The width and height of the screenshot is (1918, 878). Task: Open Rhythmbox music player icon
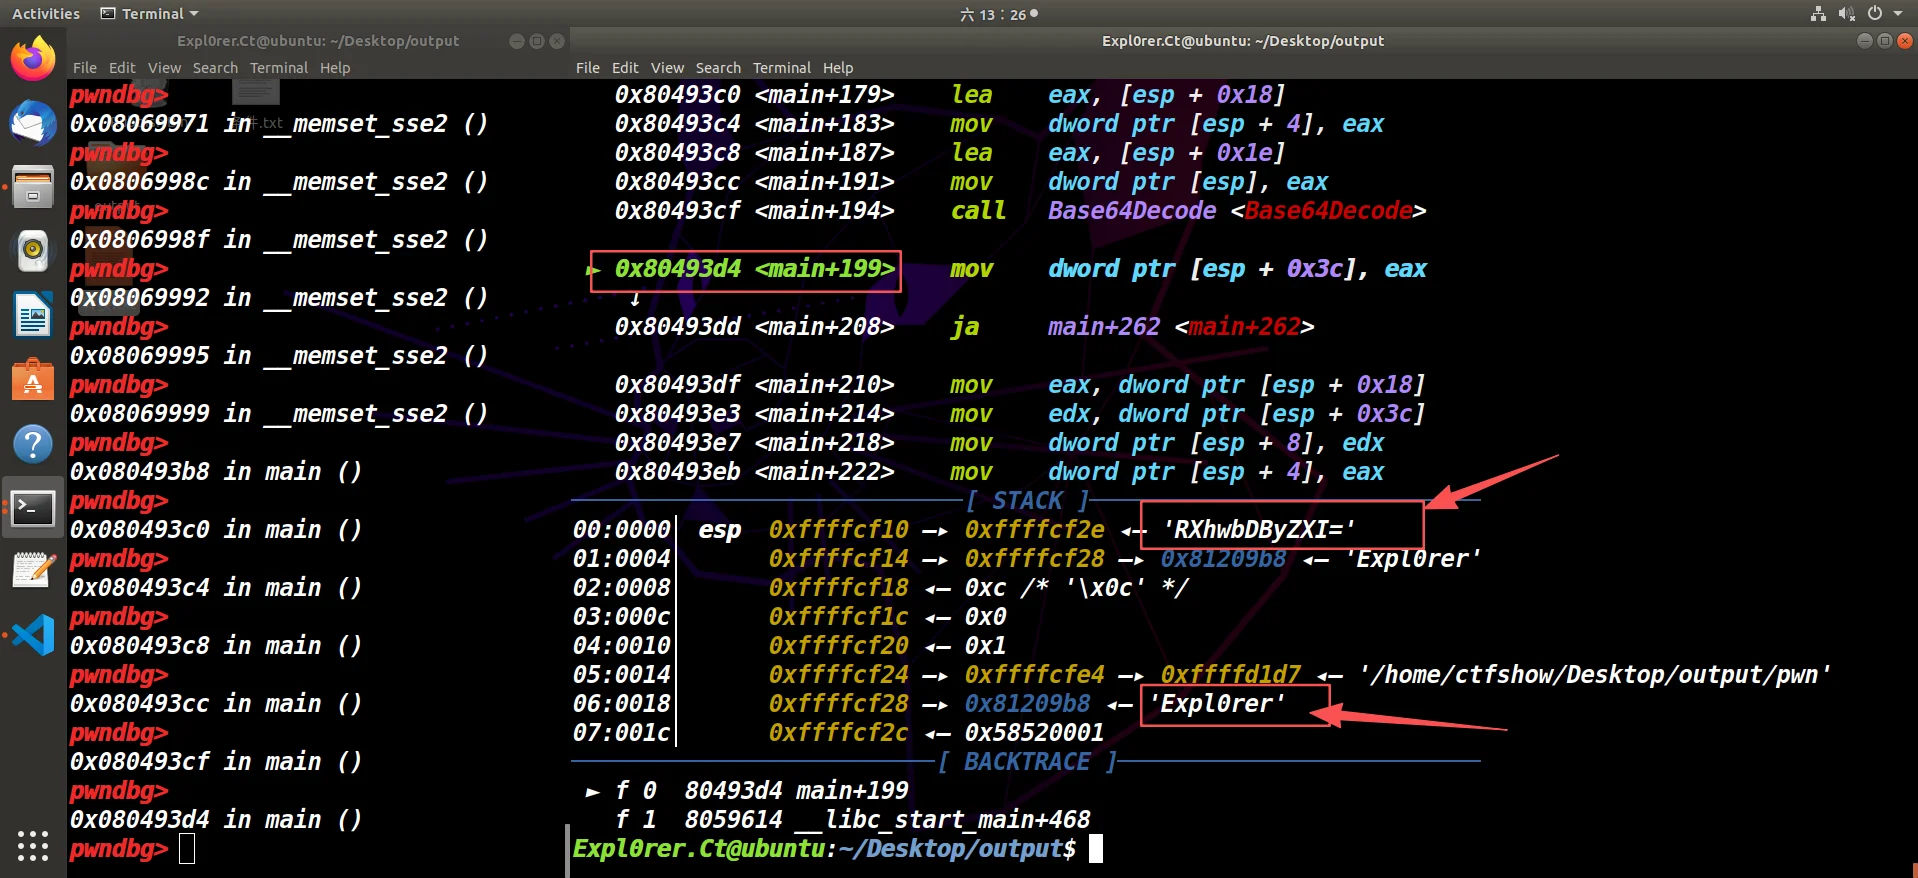coord(33,250)
